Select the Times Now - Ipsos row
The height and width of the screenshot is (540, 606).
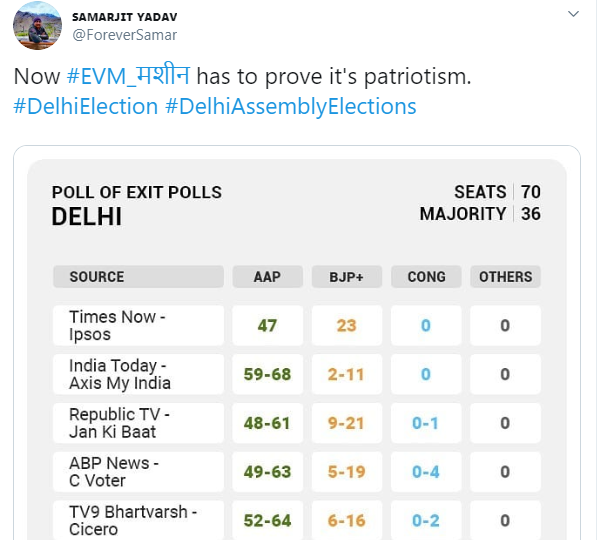tap(297, 325)
